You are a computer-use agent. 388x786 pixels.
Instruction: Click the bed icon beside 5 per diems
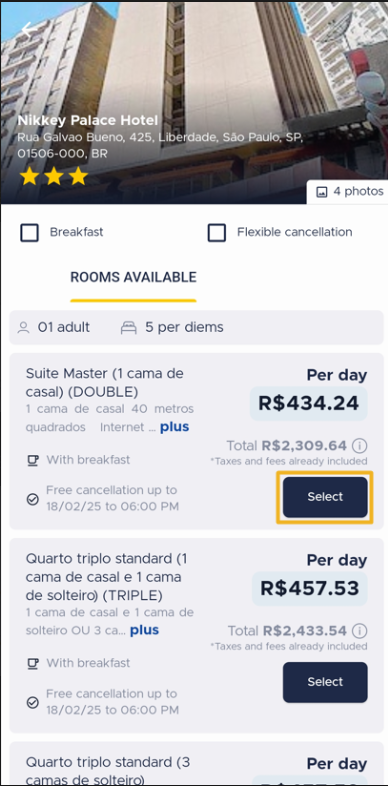point(129,328)
